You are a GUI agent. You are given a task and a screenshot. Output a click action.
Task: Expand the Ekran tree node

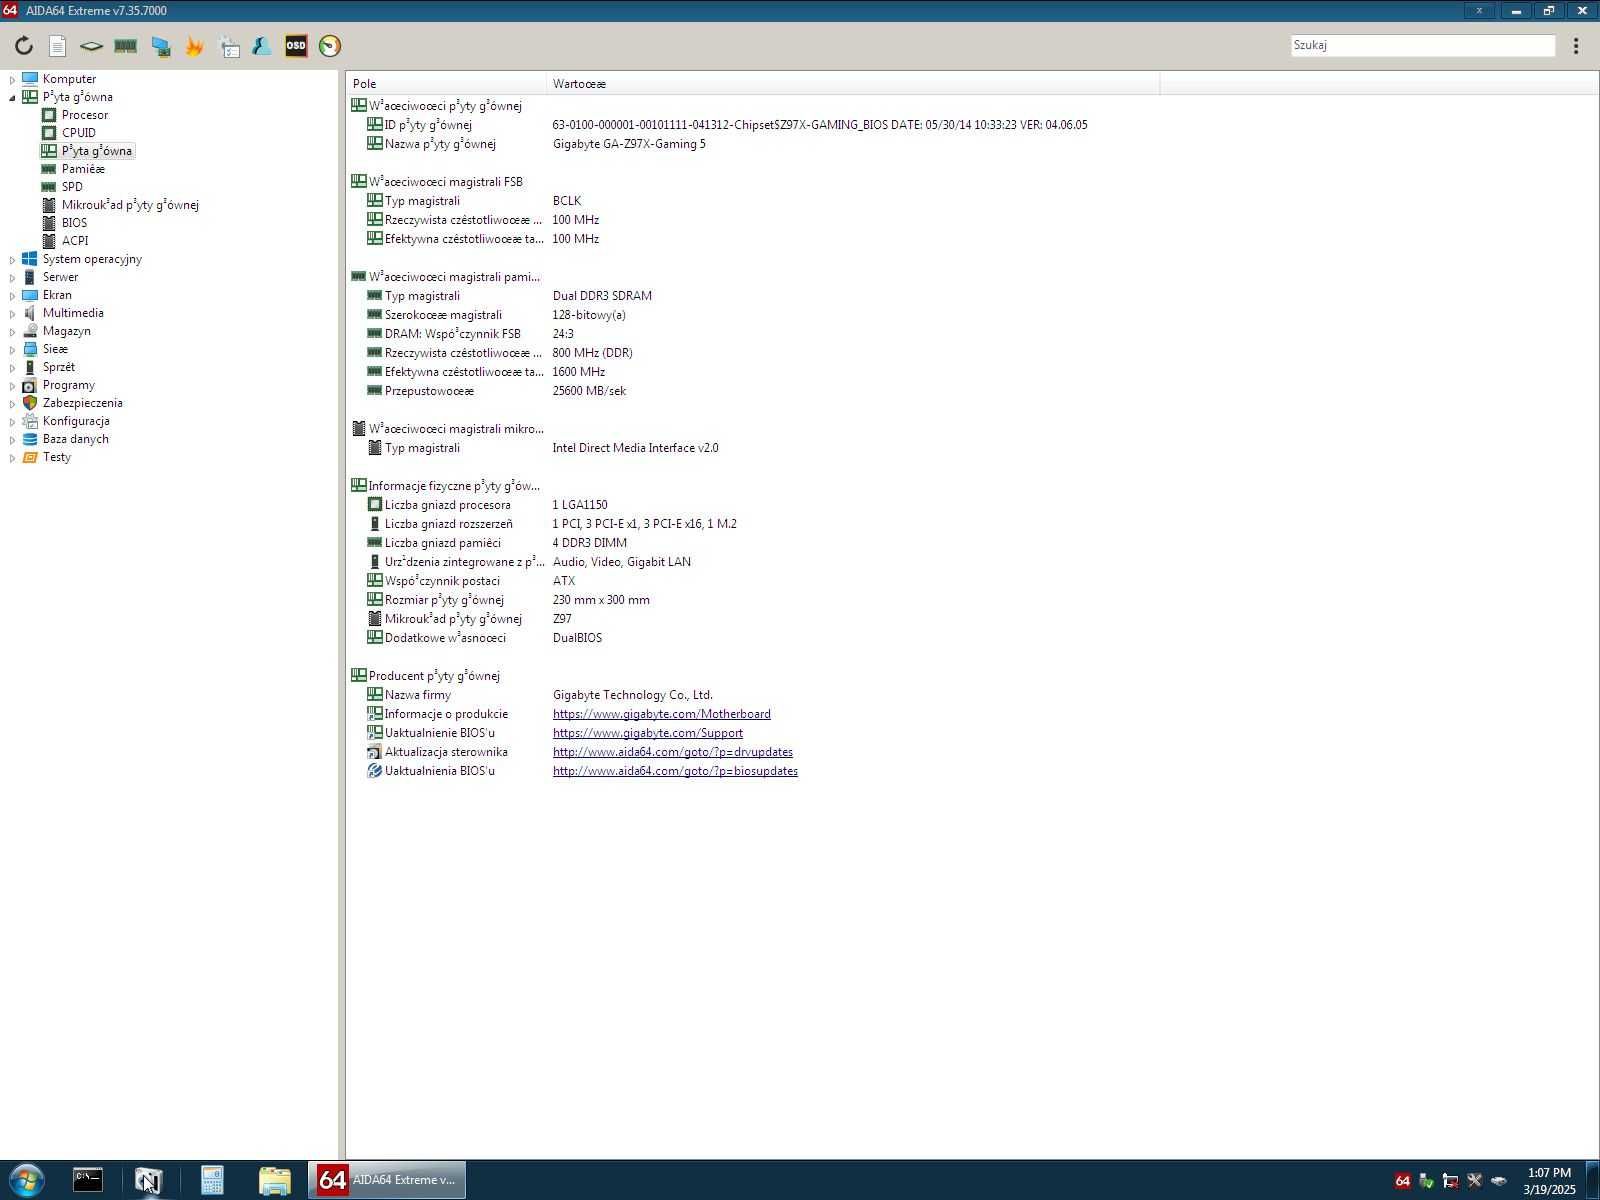(x=12, y=295)
